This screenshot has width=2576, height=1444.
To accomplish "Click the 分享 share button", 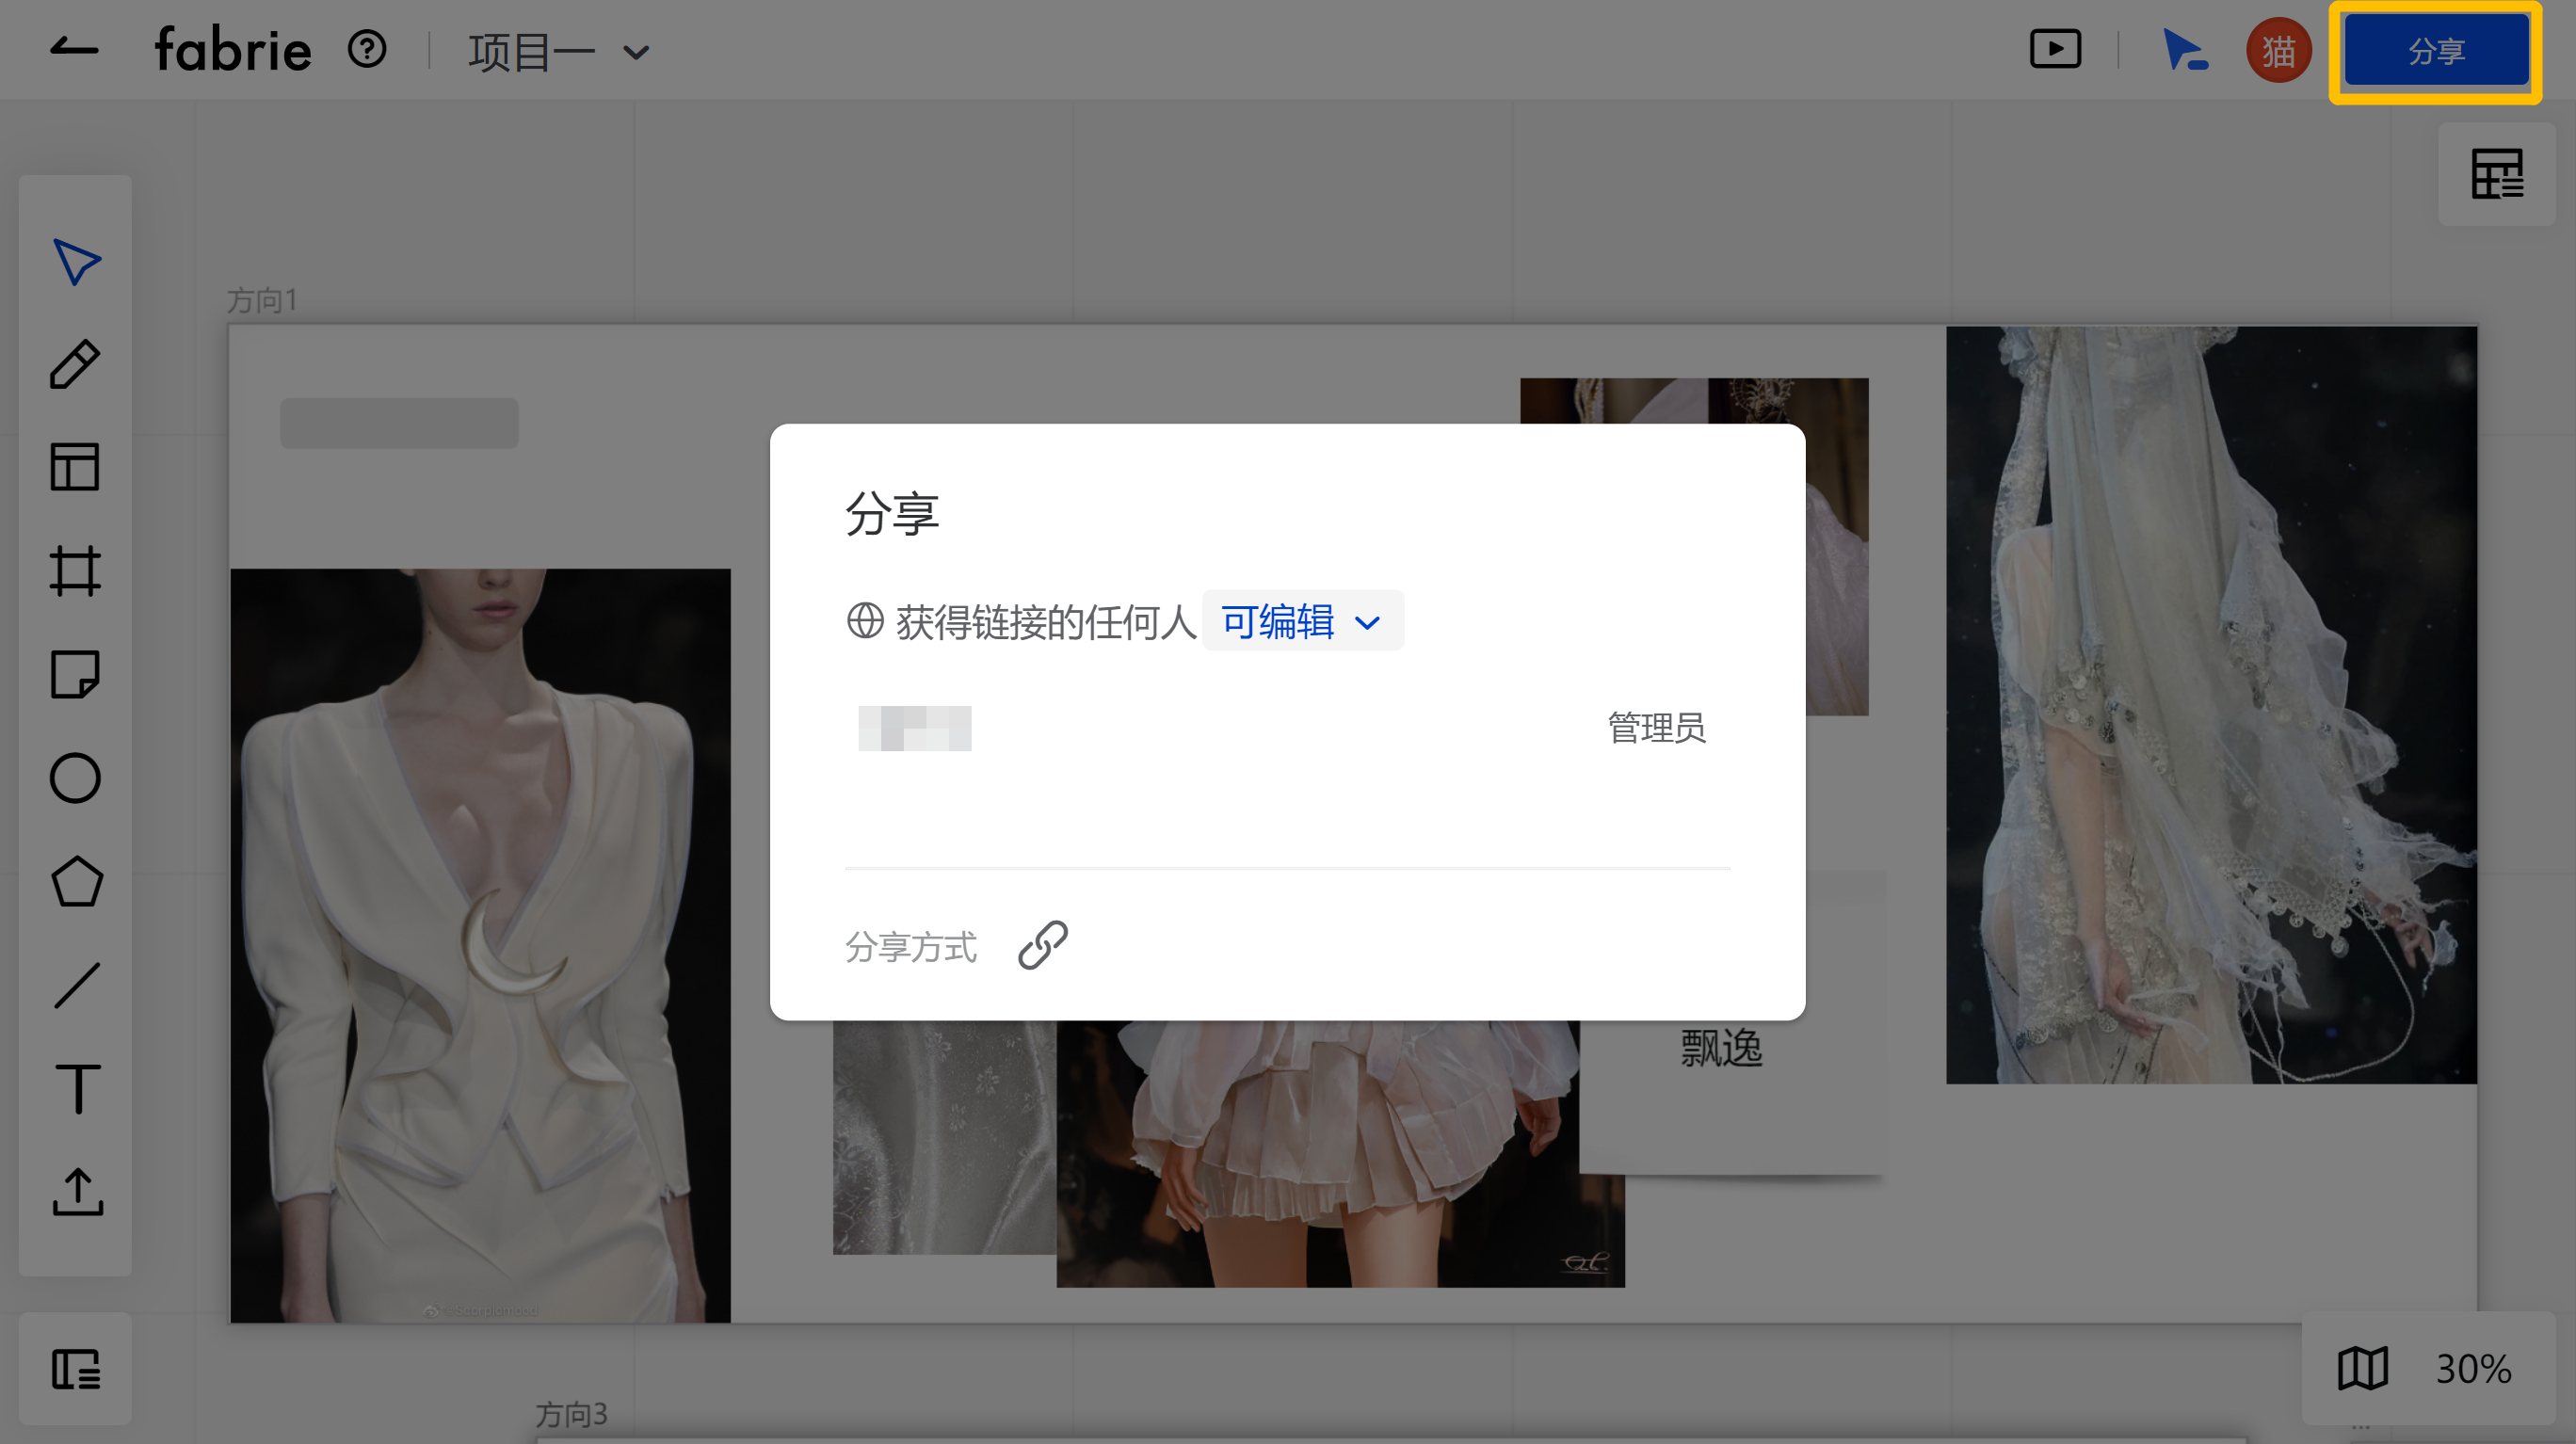I will (2437, 50).
